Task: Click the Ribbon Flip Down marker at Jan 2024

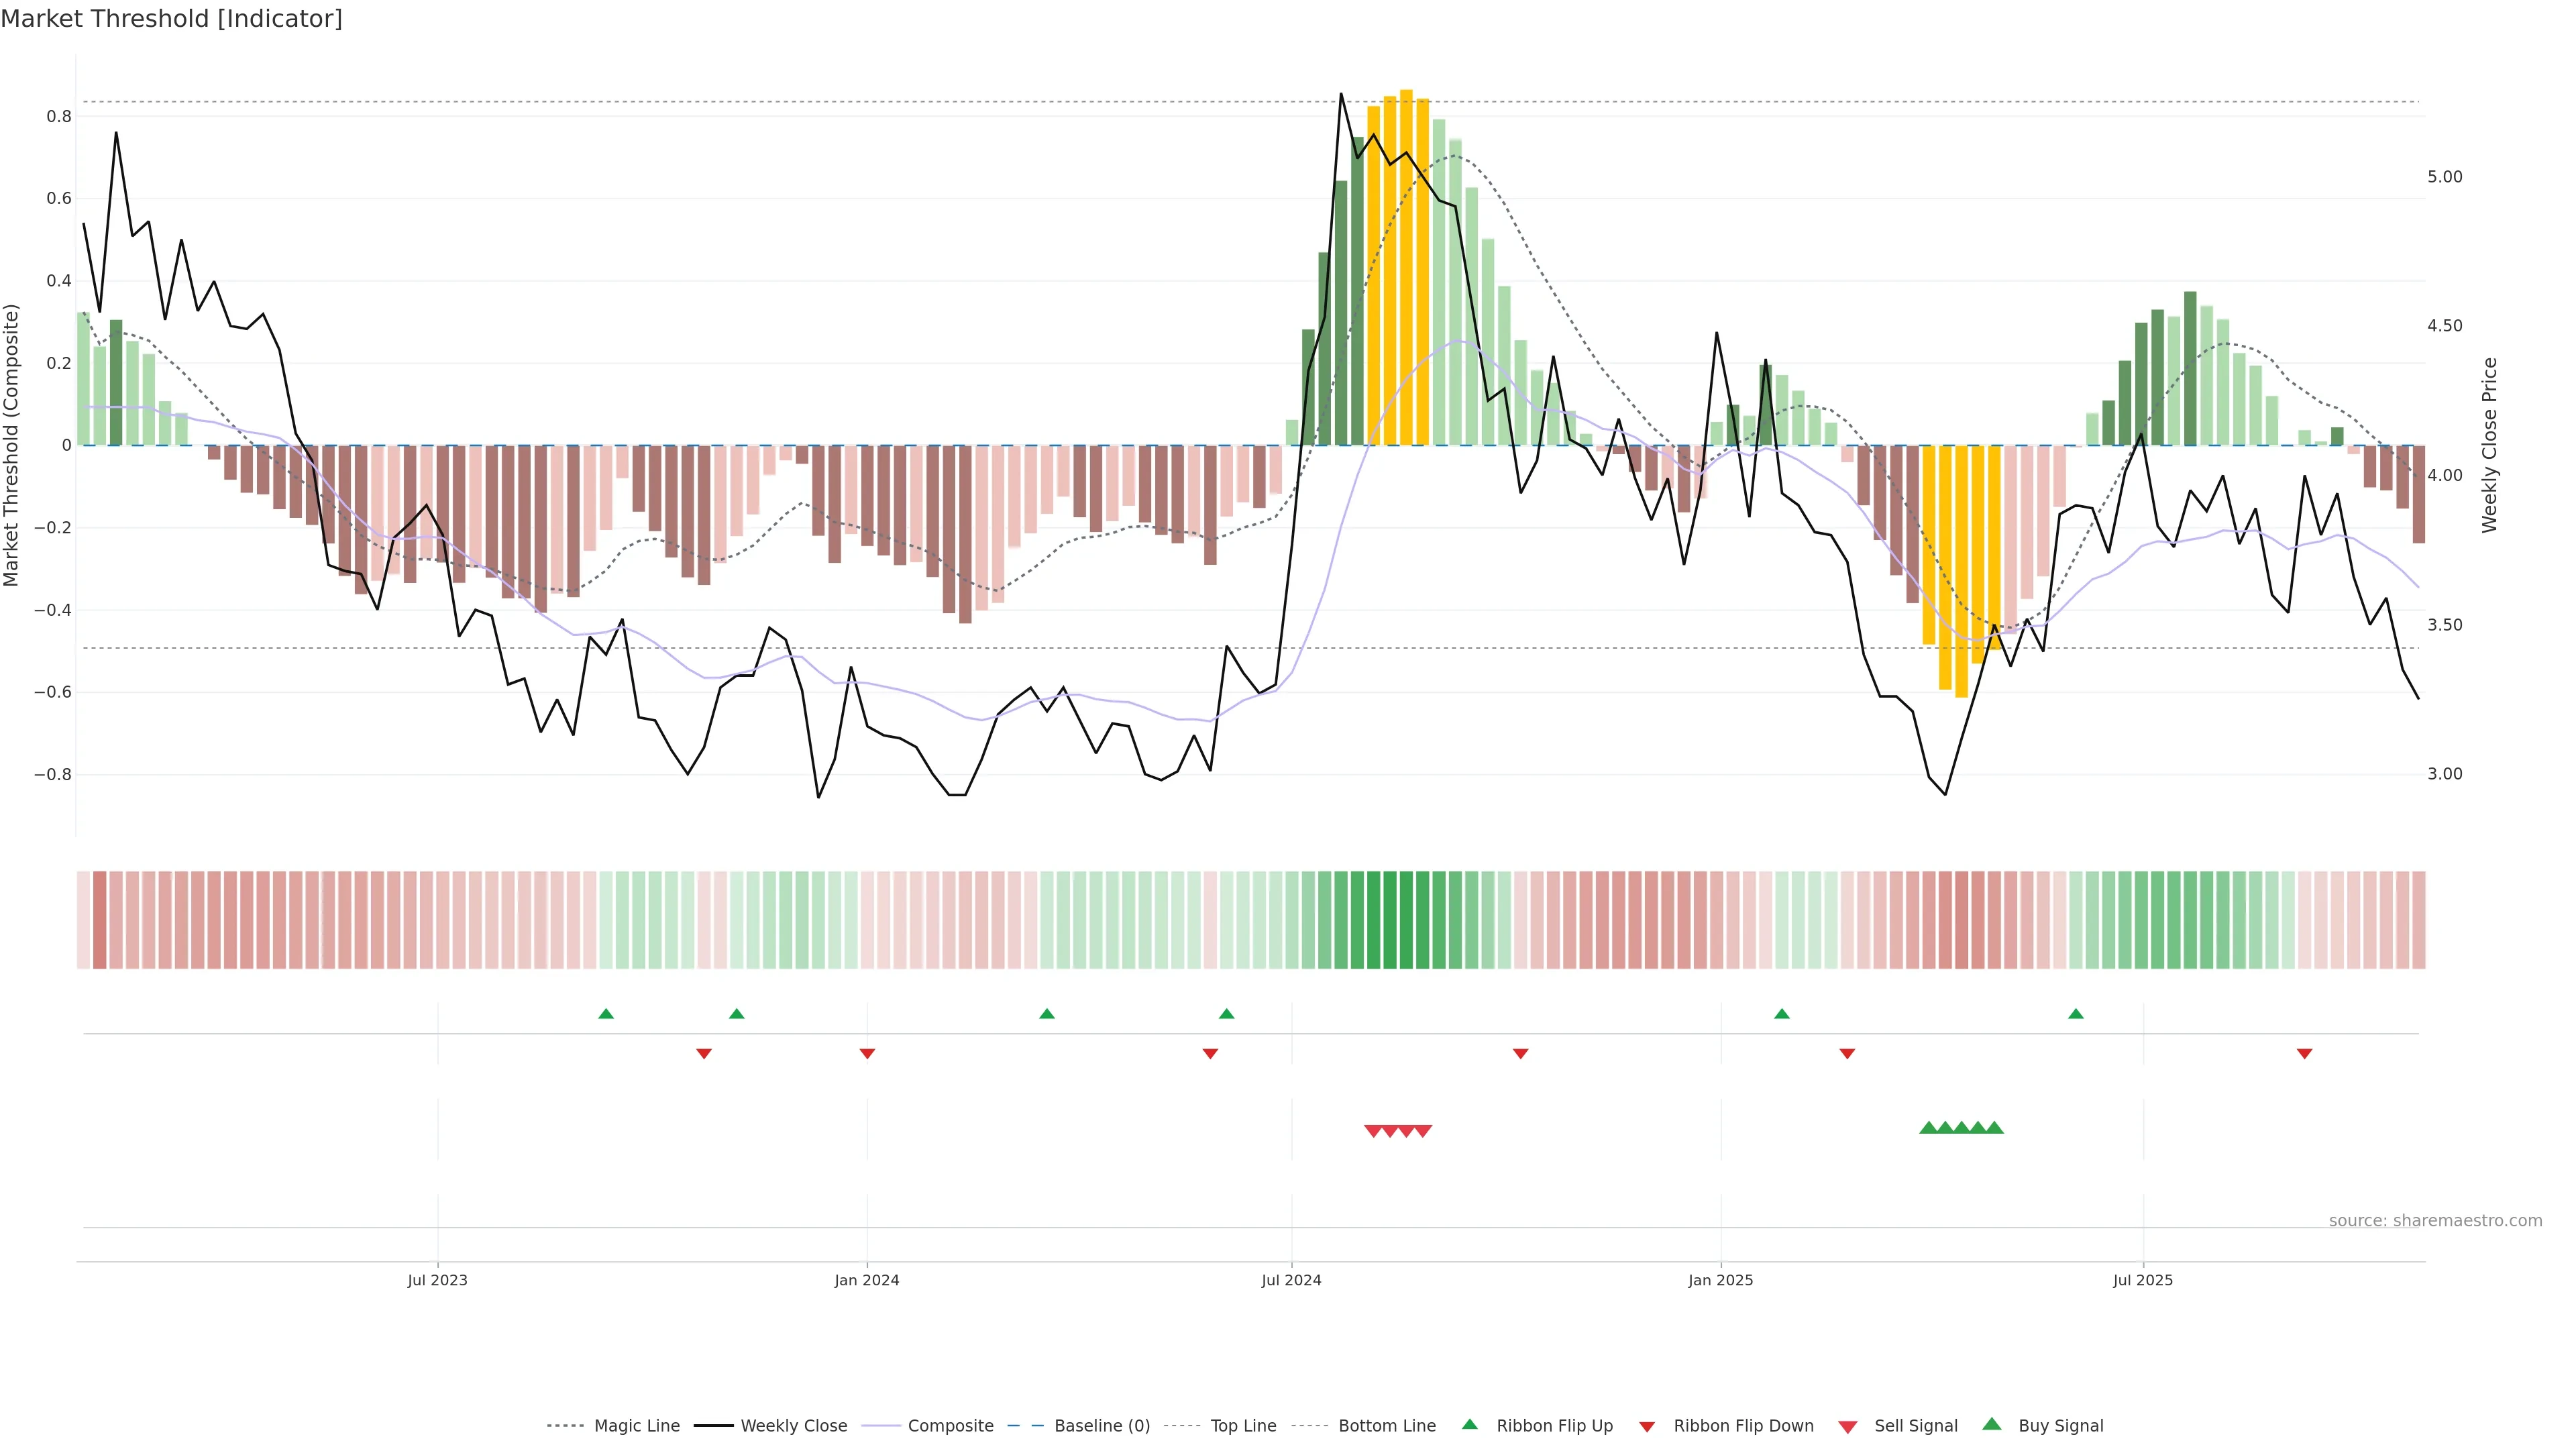Action: [867, 1054]
